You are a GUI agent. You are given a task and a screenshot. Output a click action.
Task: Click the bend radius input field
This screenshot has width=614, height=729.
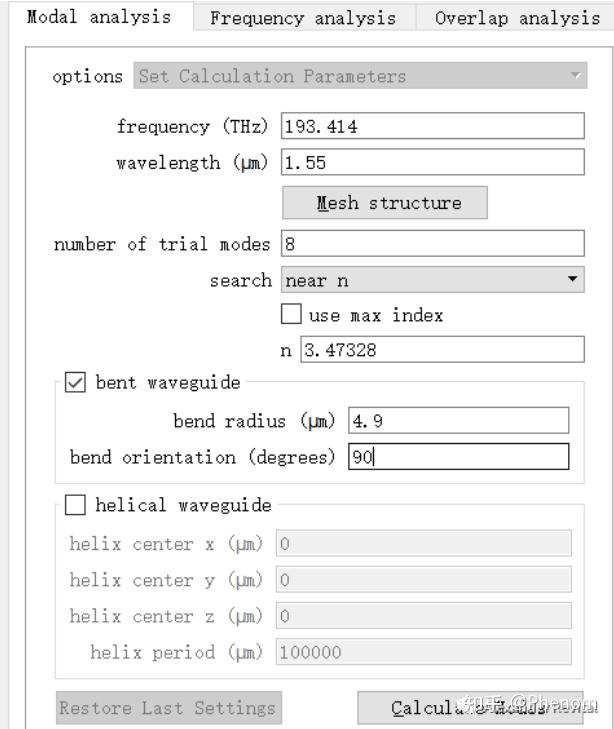tap(458, 421)
